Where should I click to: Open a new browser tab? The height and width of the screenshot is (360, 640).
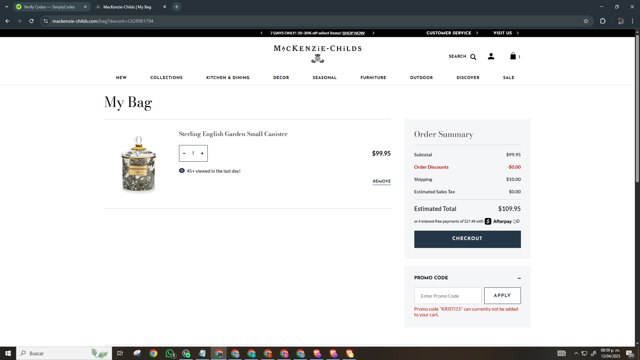[176, 7]
